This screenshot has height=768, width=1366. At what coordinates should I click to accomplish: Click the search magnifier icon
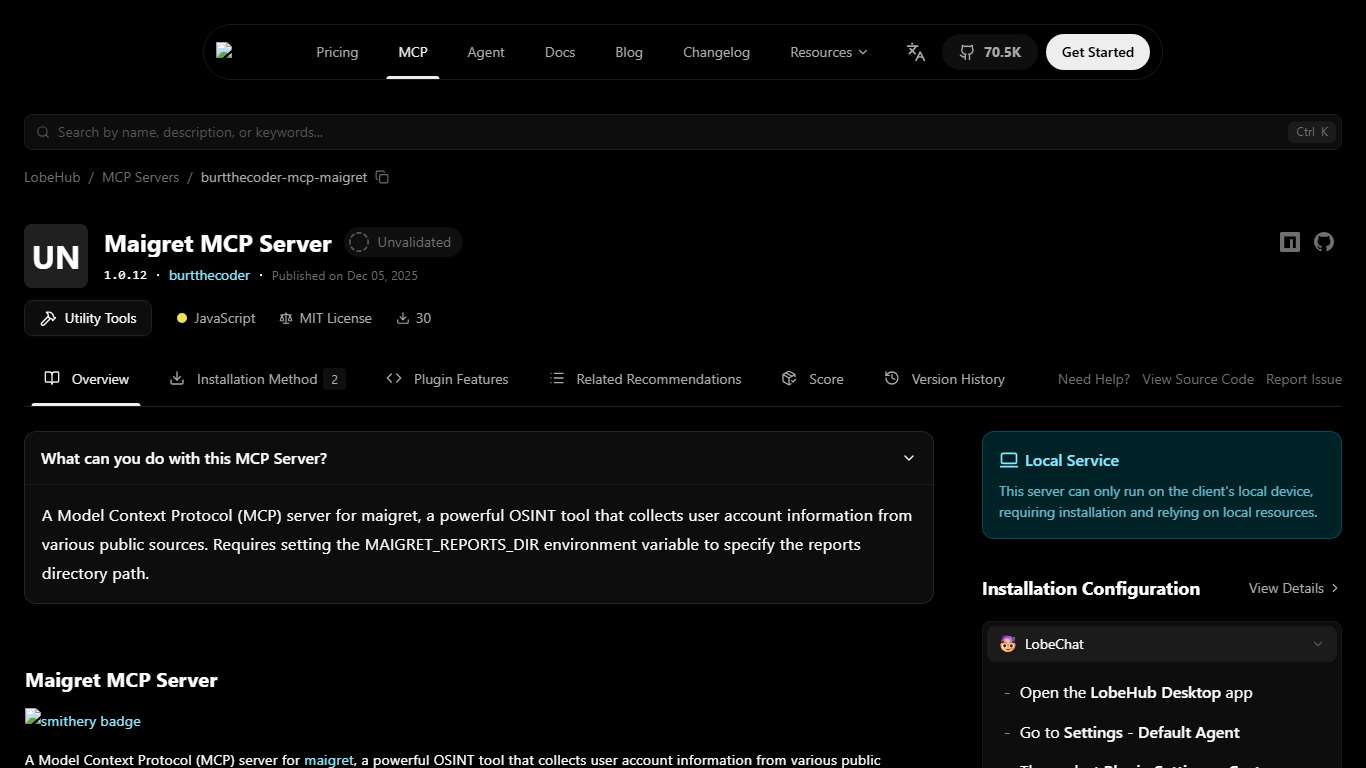pos(42,132)
